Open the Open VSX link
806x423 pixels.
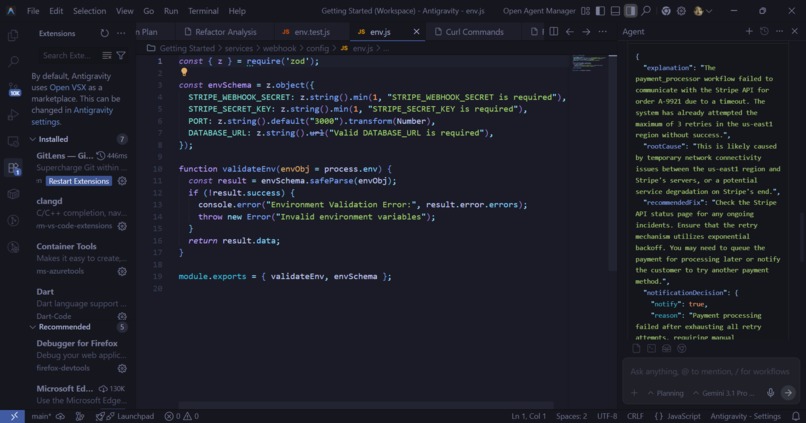[68, 87]
